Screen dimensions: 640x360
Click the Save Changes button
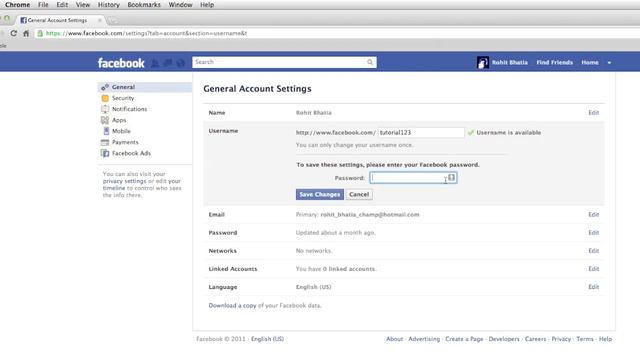click(x=320, y=194)
